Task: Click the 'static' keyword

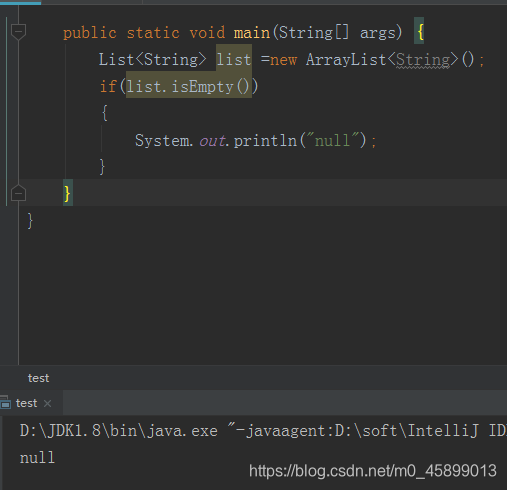Action: (153, 33)
